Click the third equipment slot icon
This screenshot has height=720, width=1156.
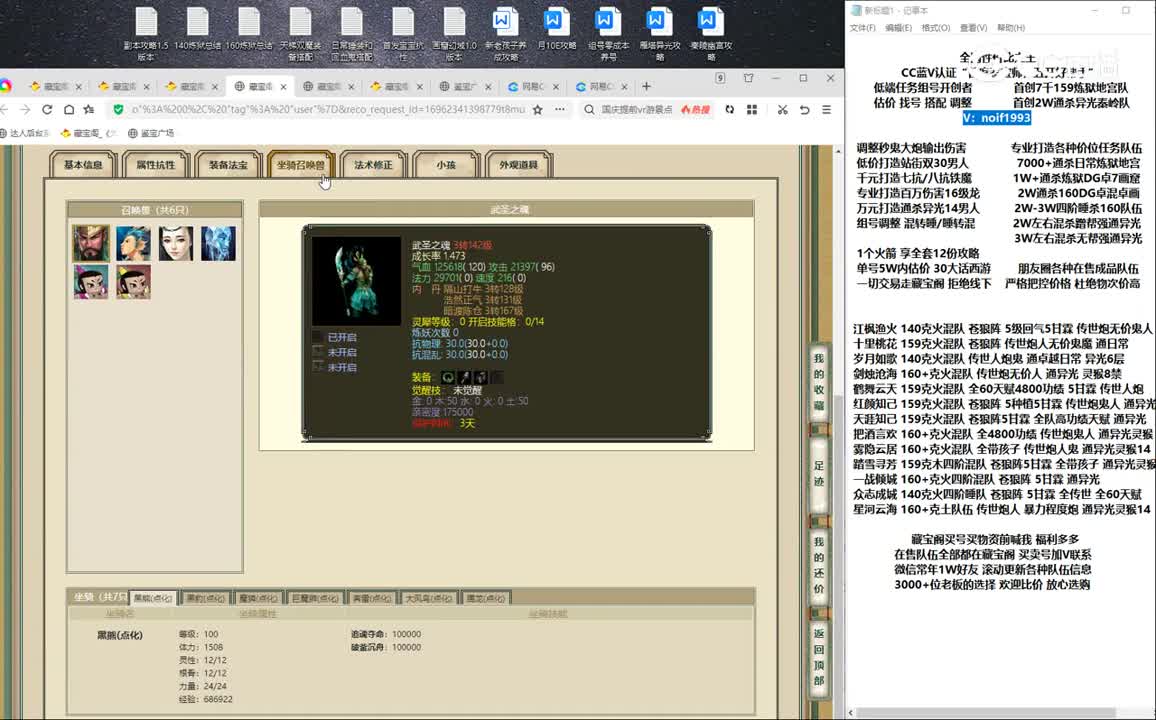pos(481,377)
